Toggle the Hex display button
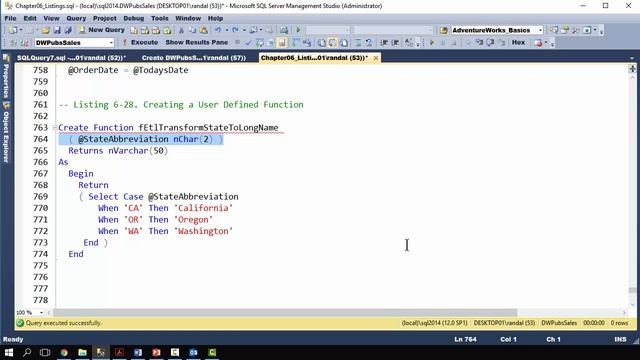 518,42
